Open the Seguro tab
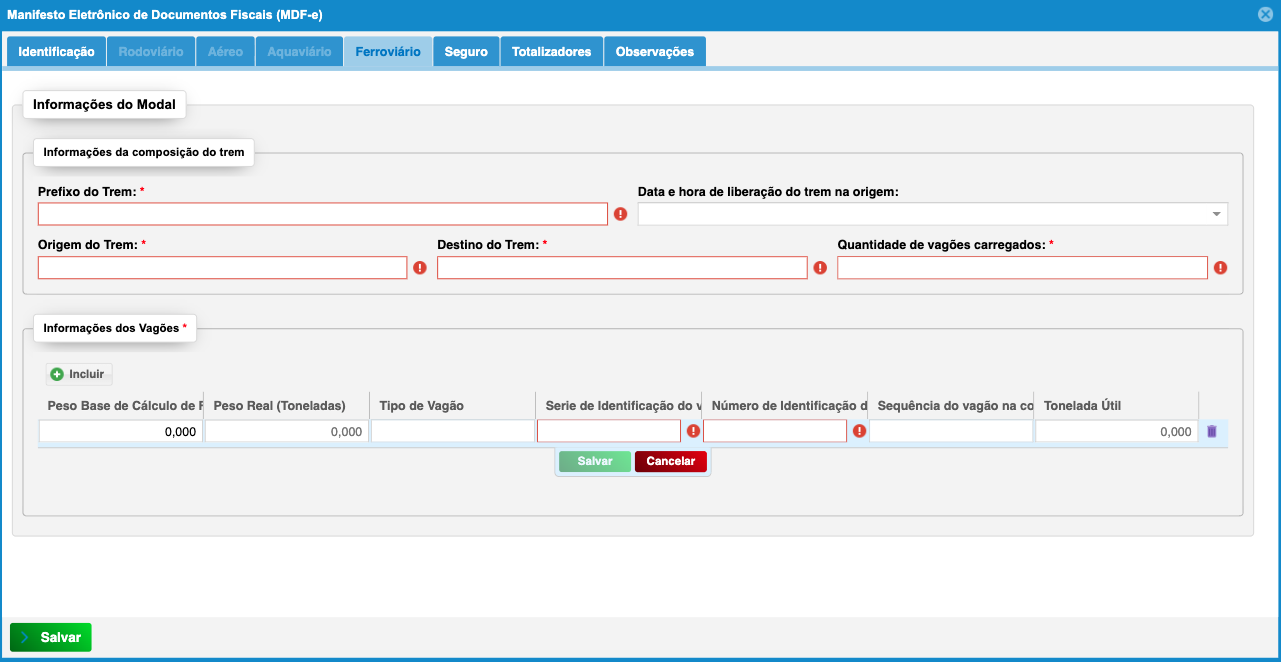 tap(466, 52)
